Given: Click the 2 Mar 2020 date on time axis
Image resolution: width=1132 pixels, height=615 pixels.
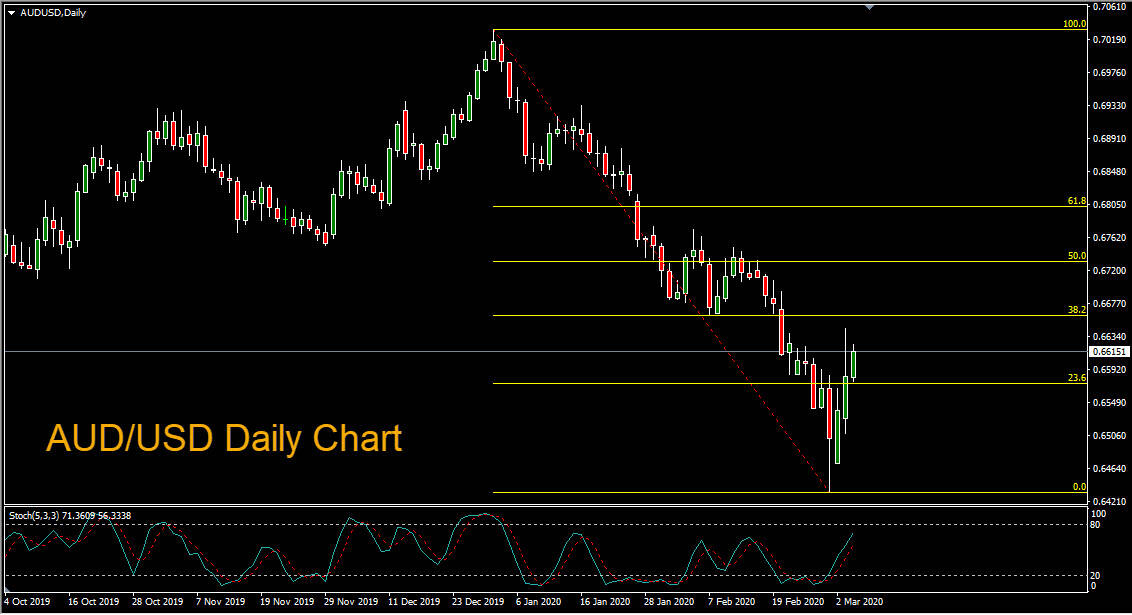Looking at the screenshot, I should [859, 601].
